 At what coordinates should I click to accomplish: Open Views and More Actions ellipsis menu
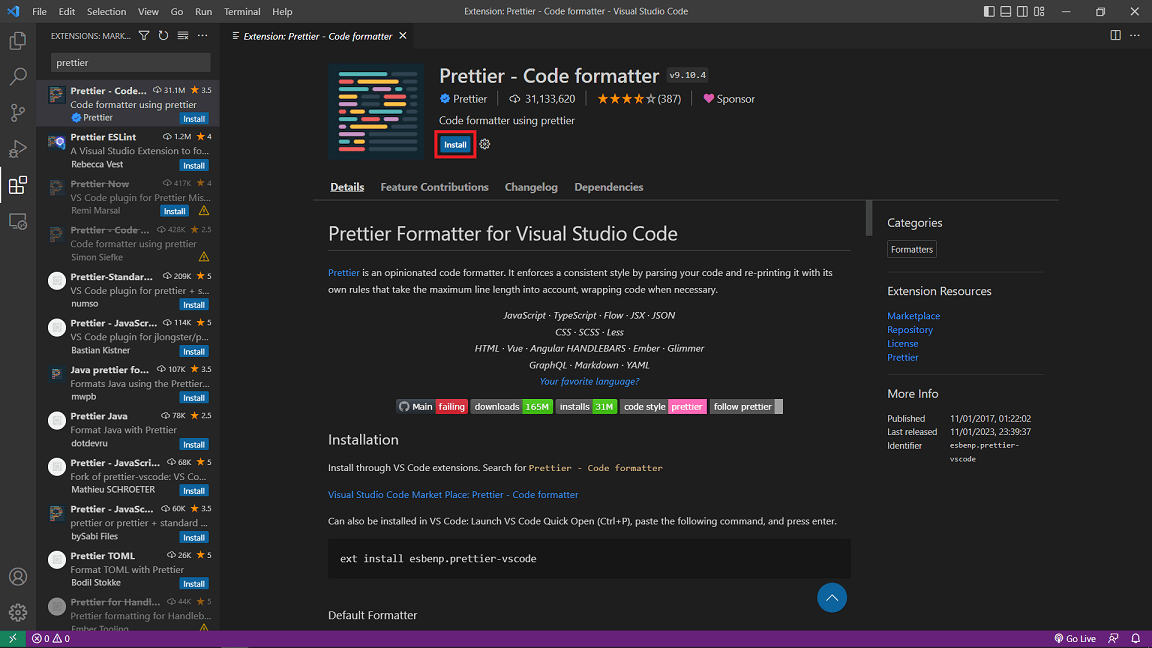pyautogui.click(x=203, y=35)
